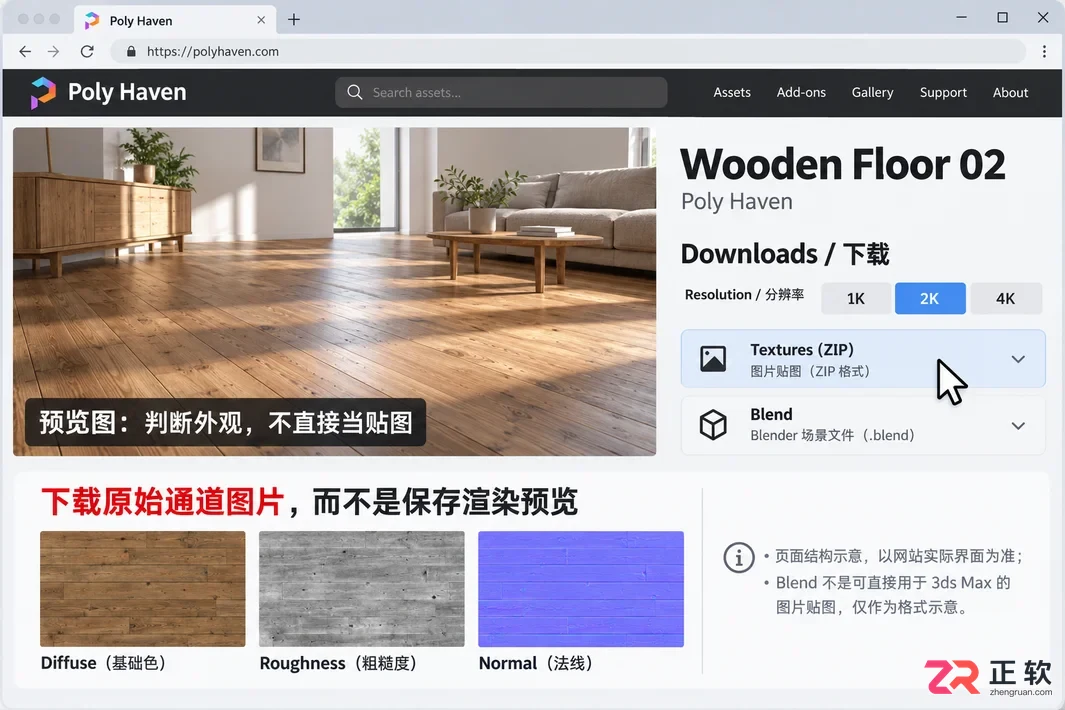The width and height of the screenshot is (1065, 710).
Task: Click the search magnifier icon
Action: pos(355,92)
